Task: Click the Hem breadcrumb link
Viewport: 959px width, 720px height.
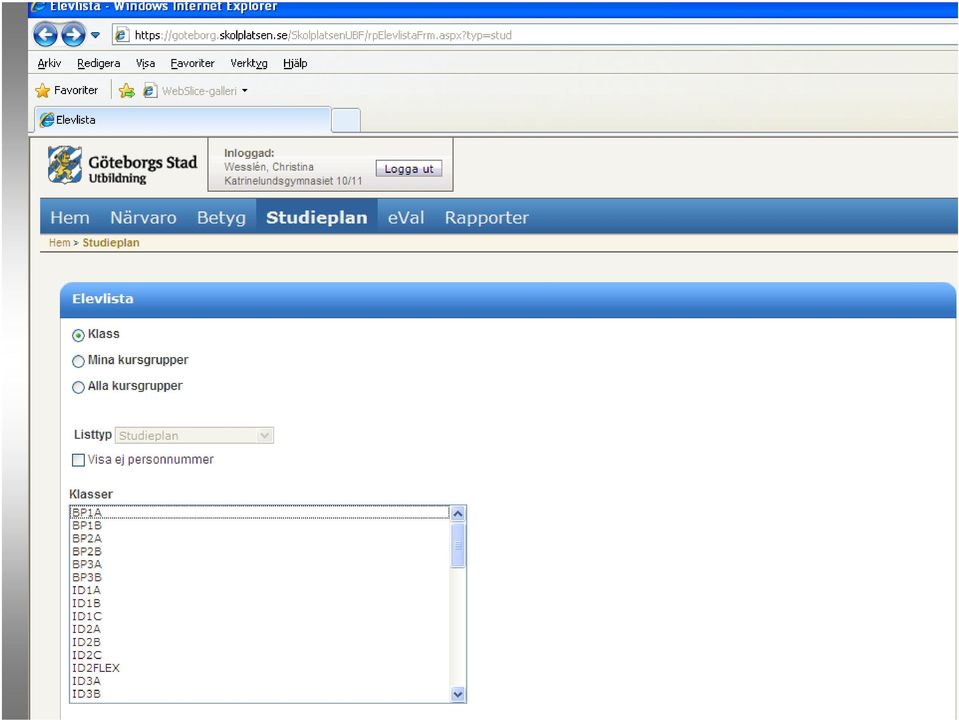Action: click(x=59, y=243)
